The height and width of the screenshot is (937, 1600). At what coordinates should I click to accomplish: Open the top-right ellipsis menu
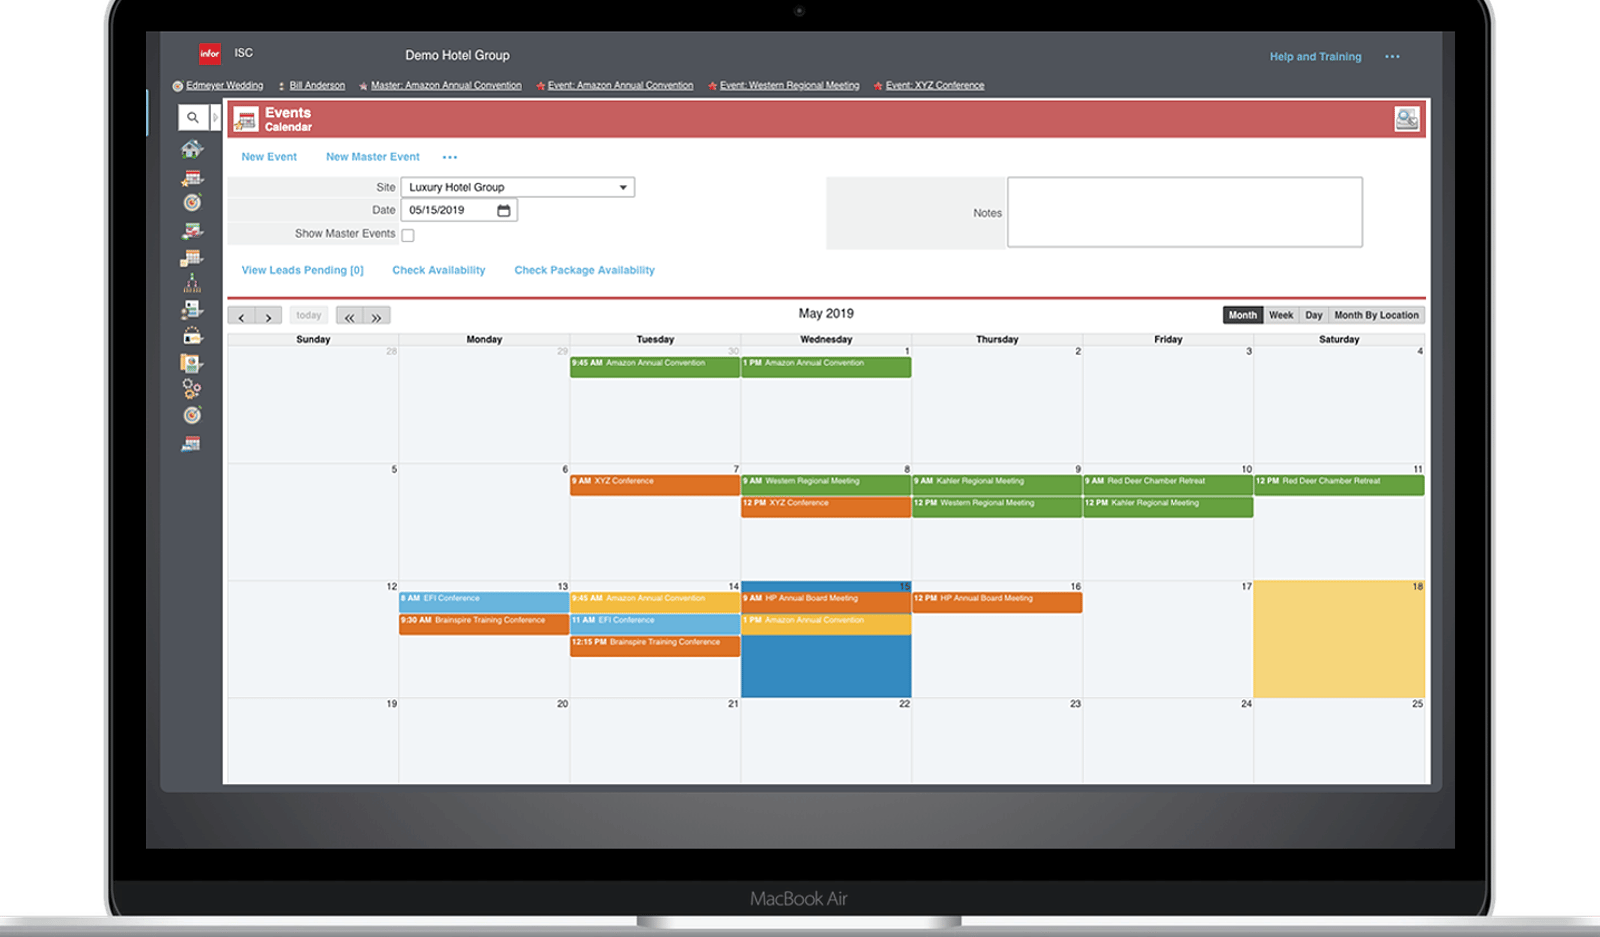1392,57
